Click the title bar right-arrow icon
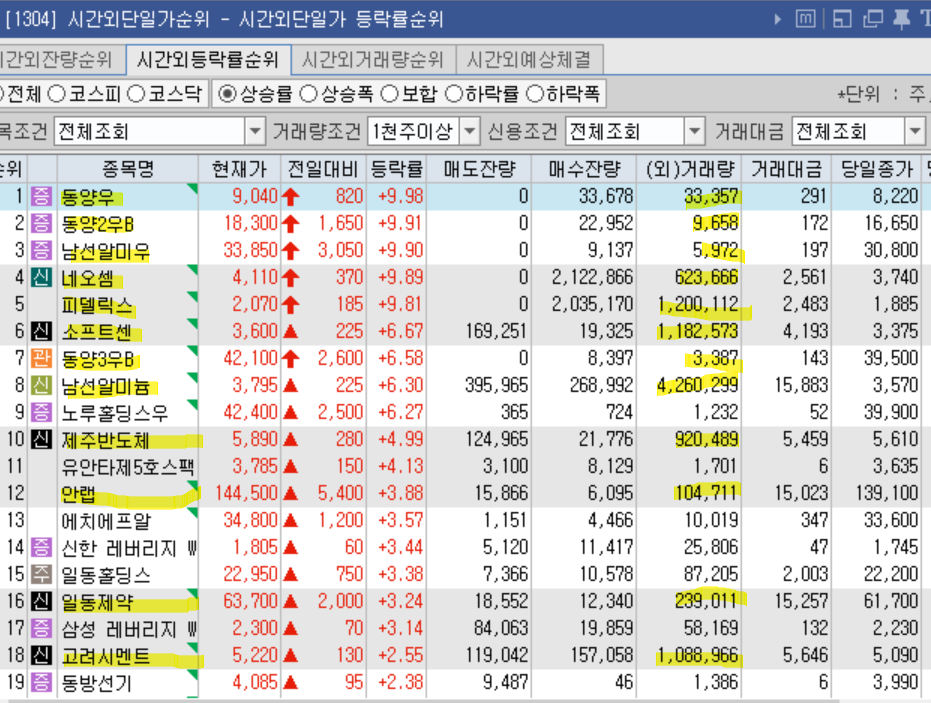This screenshot has height=703, width=931. coord(778,20)
